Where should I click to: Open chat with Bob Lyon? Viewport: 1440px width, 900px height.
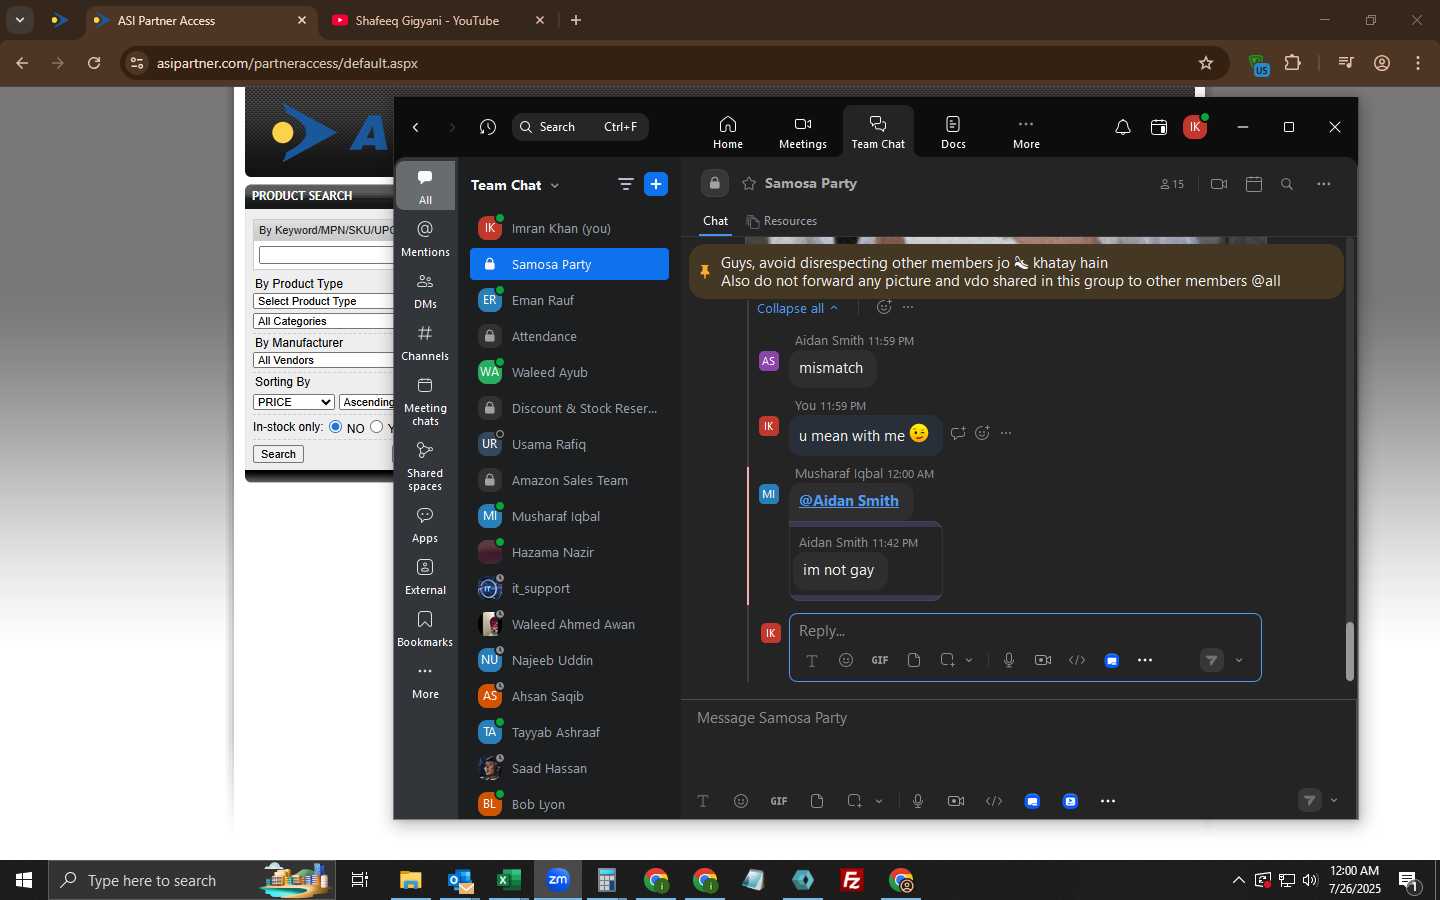(x=569, y=804)
